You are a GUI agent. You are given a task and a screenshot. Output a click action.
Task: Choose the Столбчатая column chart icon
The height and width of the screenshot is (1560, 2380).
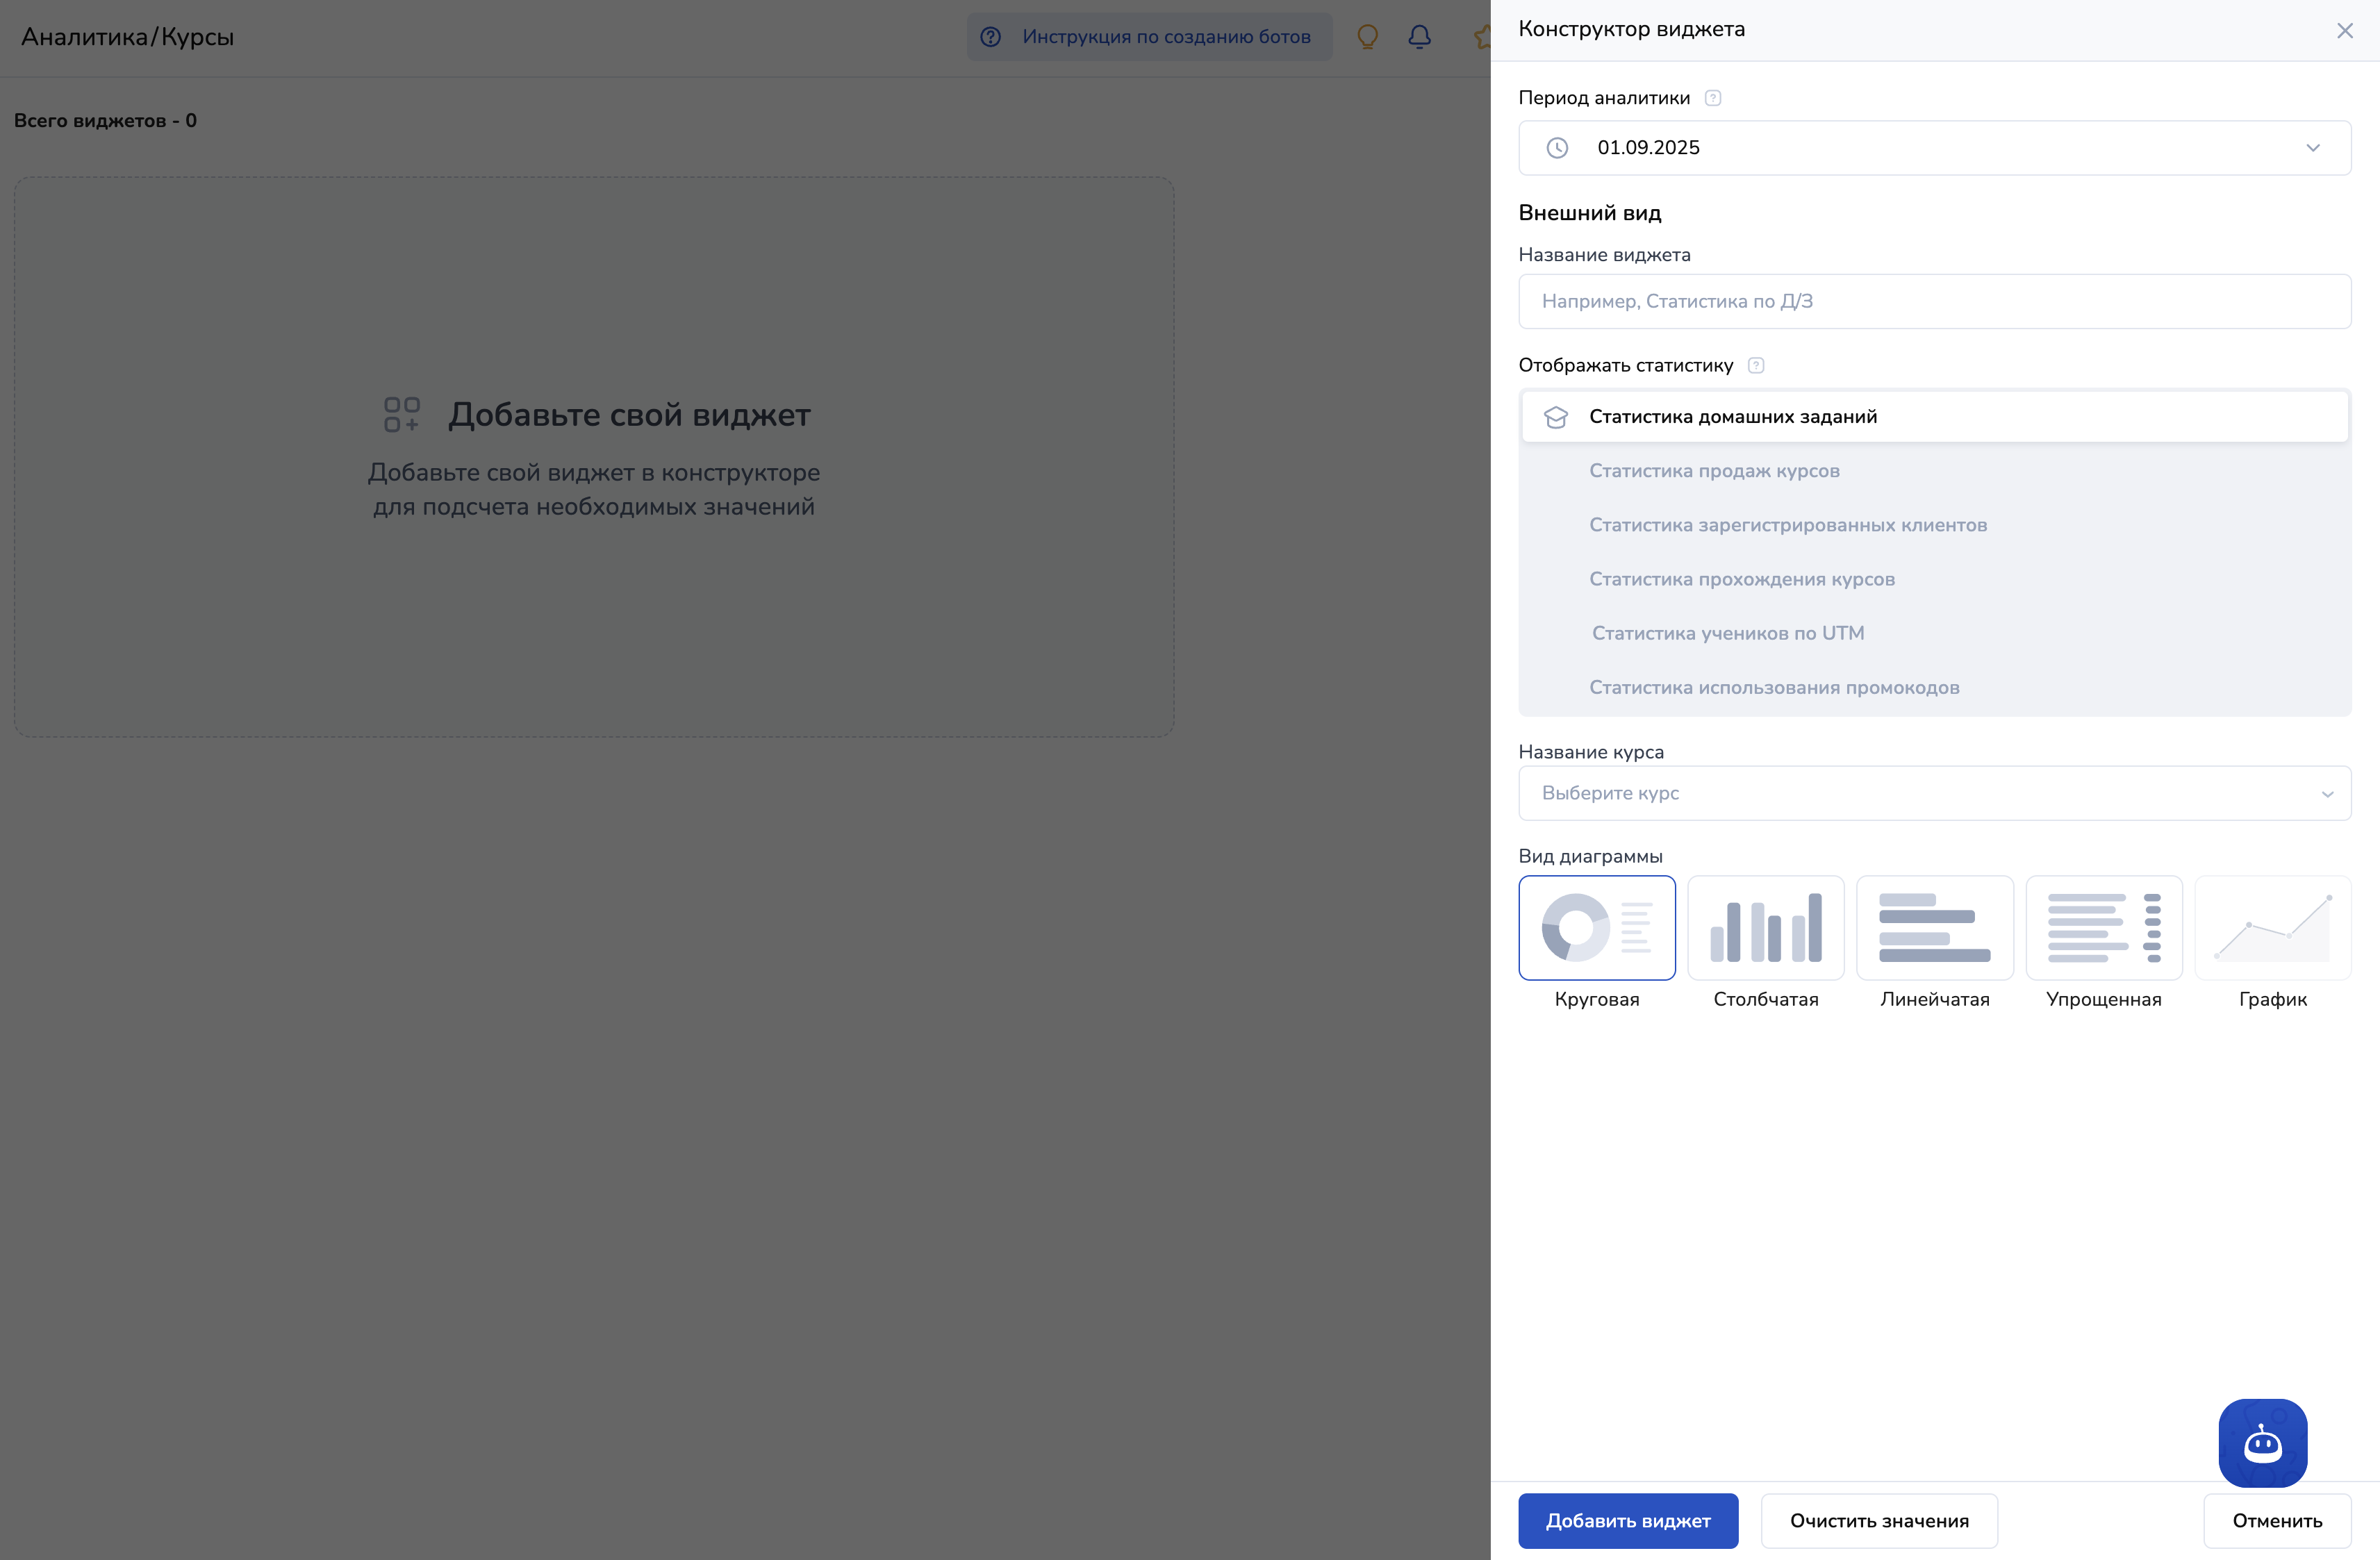click(1765, 927)
